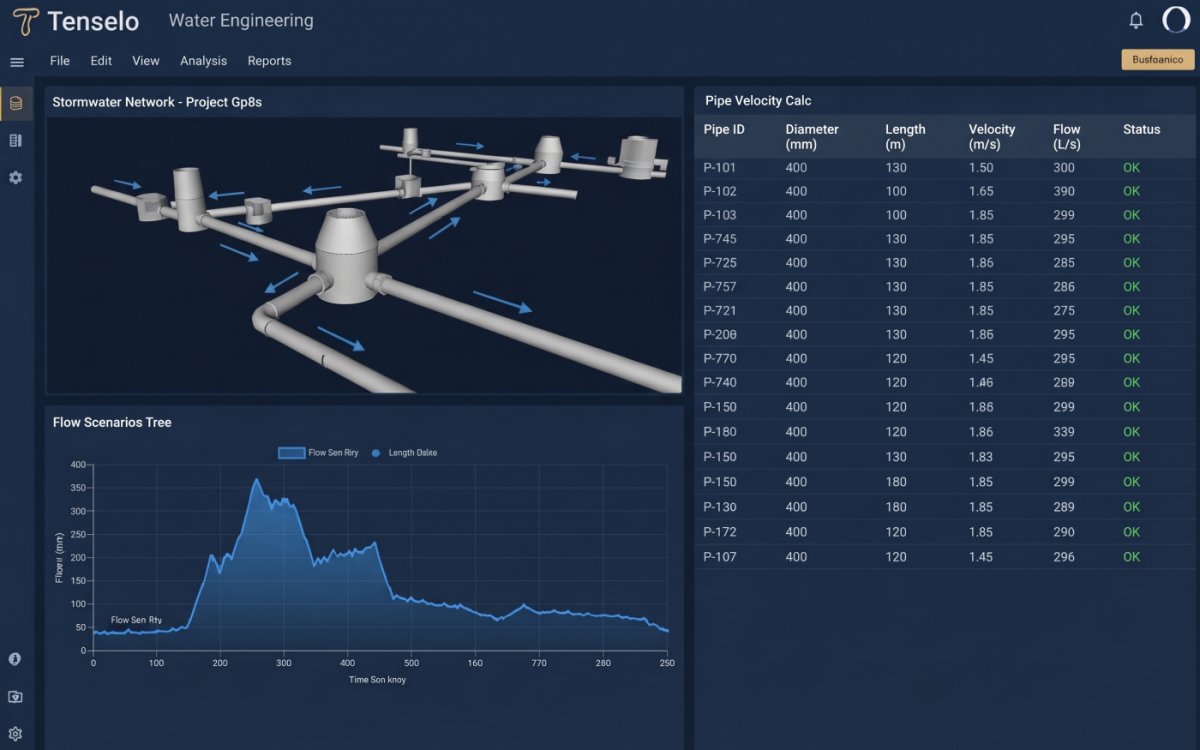
Task: Select the database icon in the sidebar
Action: pyautogui.click(x=15, y=103)
